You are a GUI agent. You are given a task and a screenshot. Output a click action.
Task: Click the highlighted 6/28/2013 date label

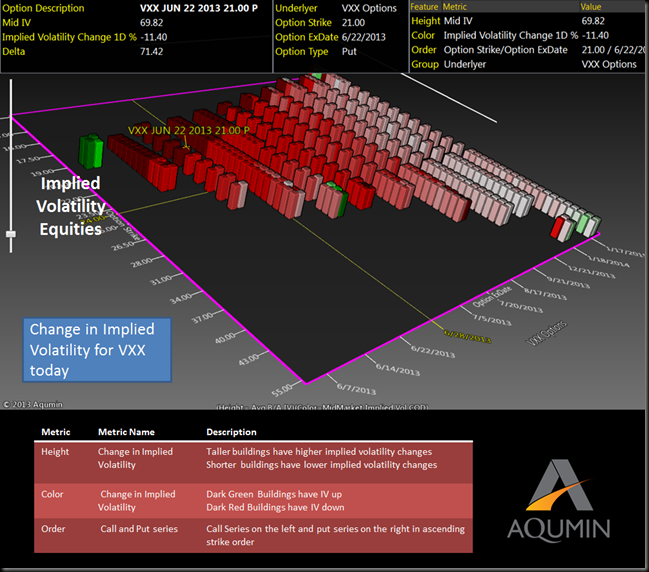tap(467, 336)
